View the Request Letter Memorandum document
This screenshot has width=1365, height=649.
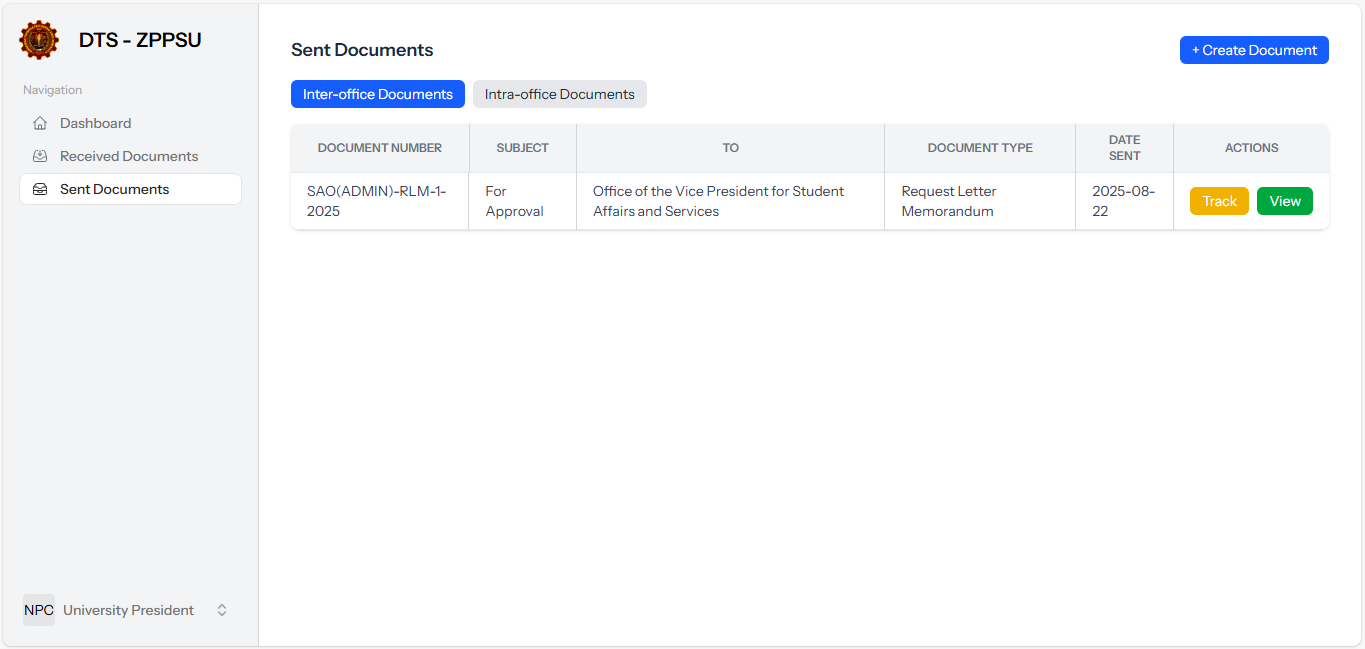(1284, 201)
